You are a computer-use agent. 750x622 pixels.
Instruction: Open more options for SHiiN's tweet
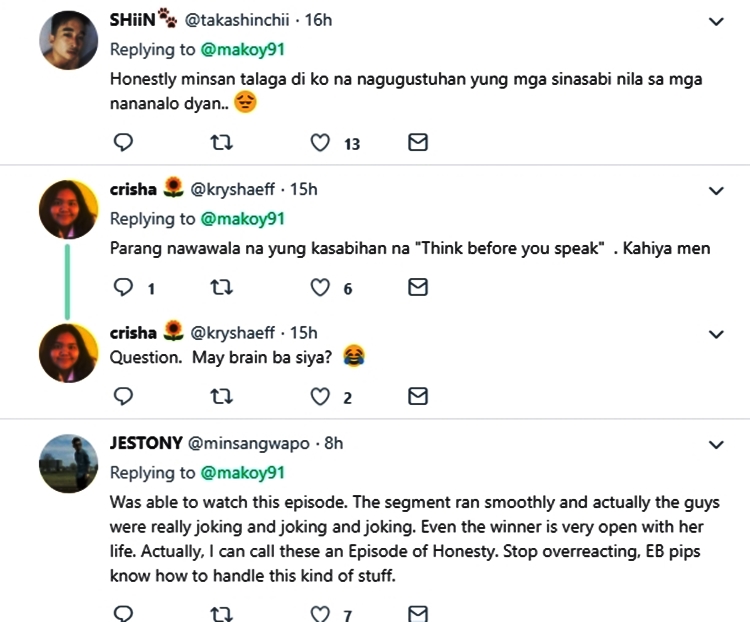coord(716,21)
